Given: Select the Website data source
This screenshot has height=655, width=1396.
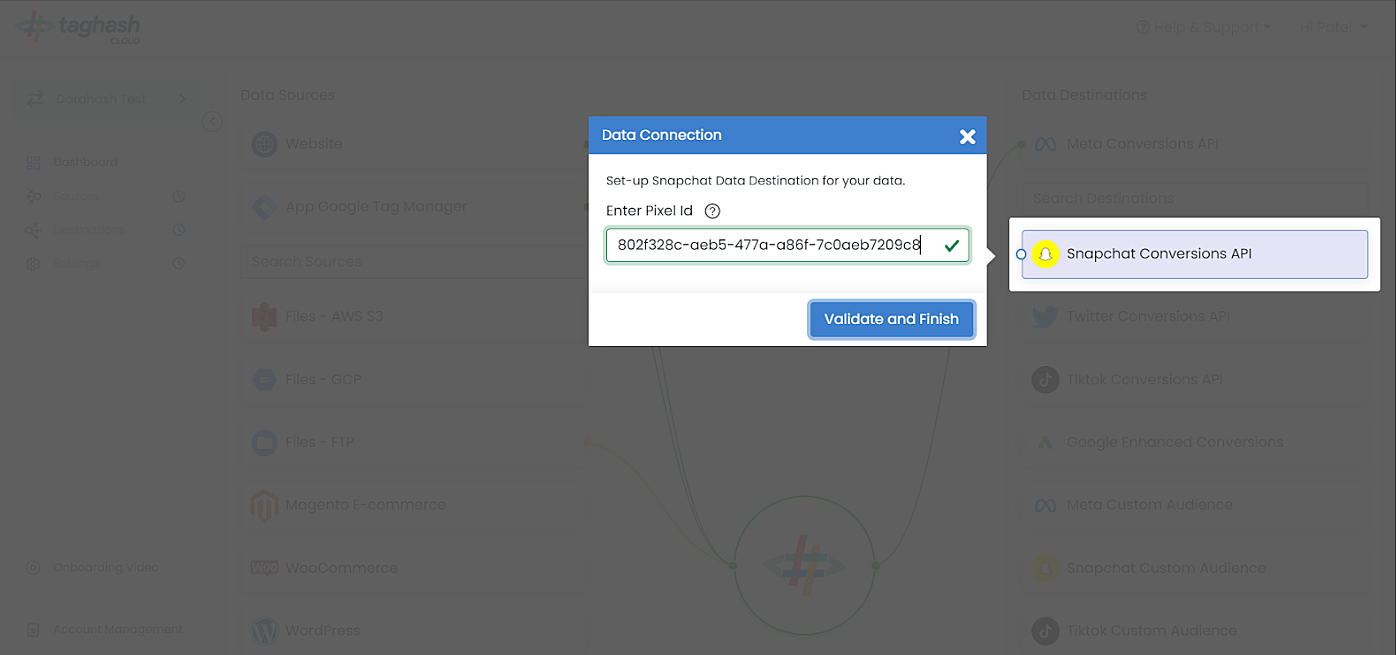Looking at the screenshot, I should [413, 144].
